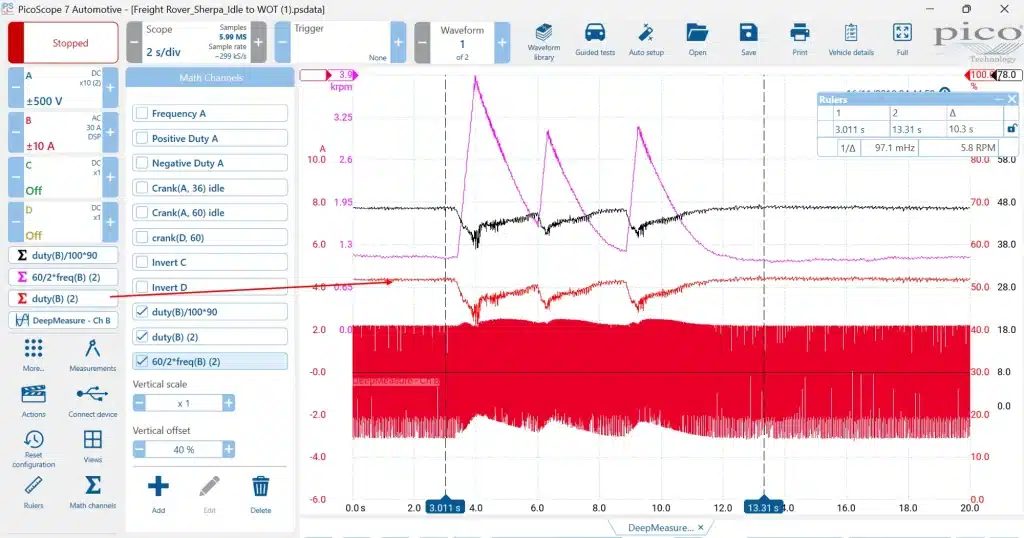Open the Actions tool
This screenshot has height=538, width=1024.
point(33,401)
